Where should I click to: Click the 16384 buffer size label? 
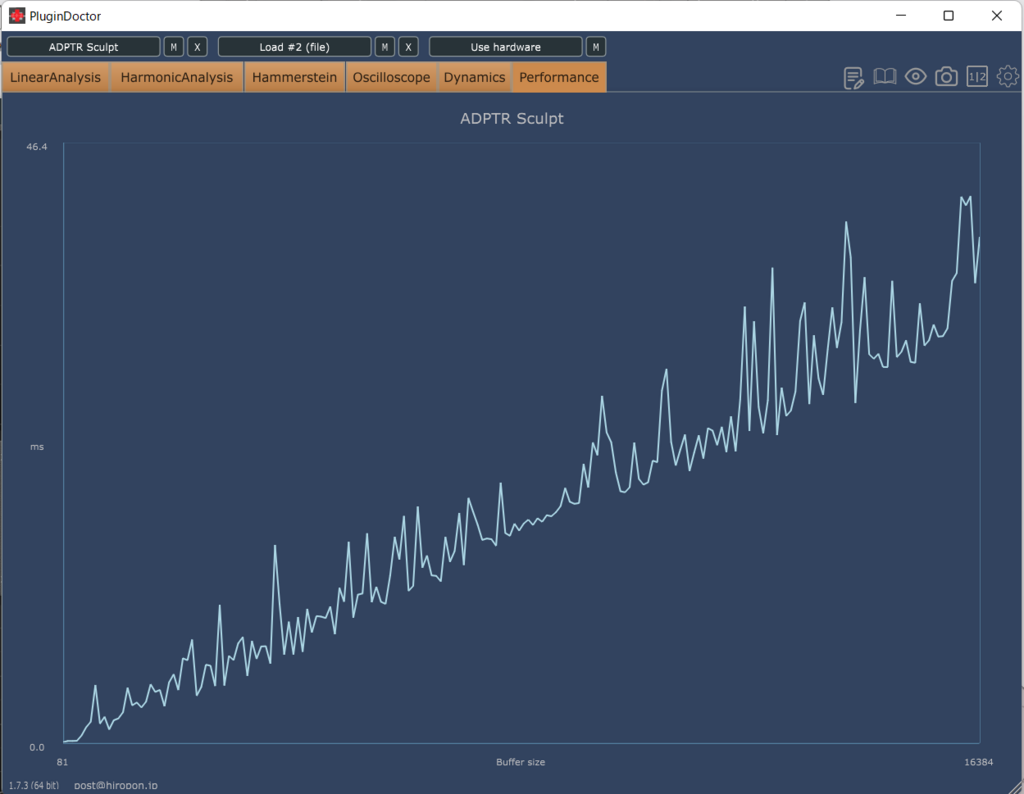pyautogui.click(x=978, y=762)
